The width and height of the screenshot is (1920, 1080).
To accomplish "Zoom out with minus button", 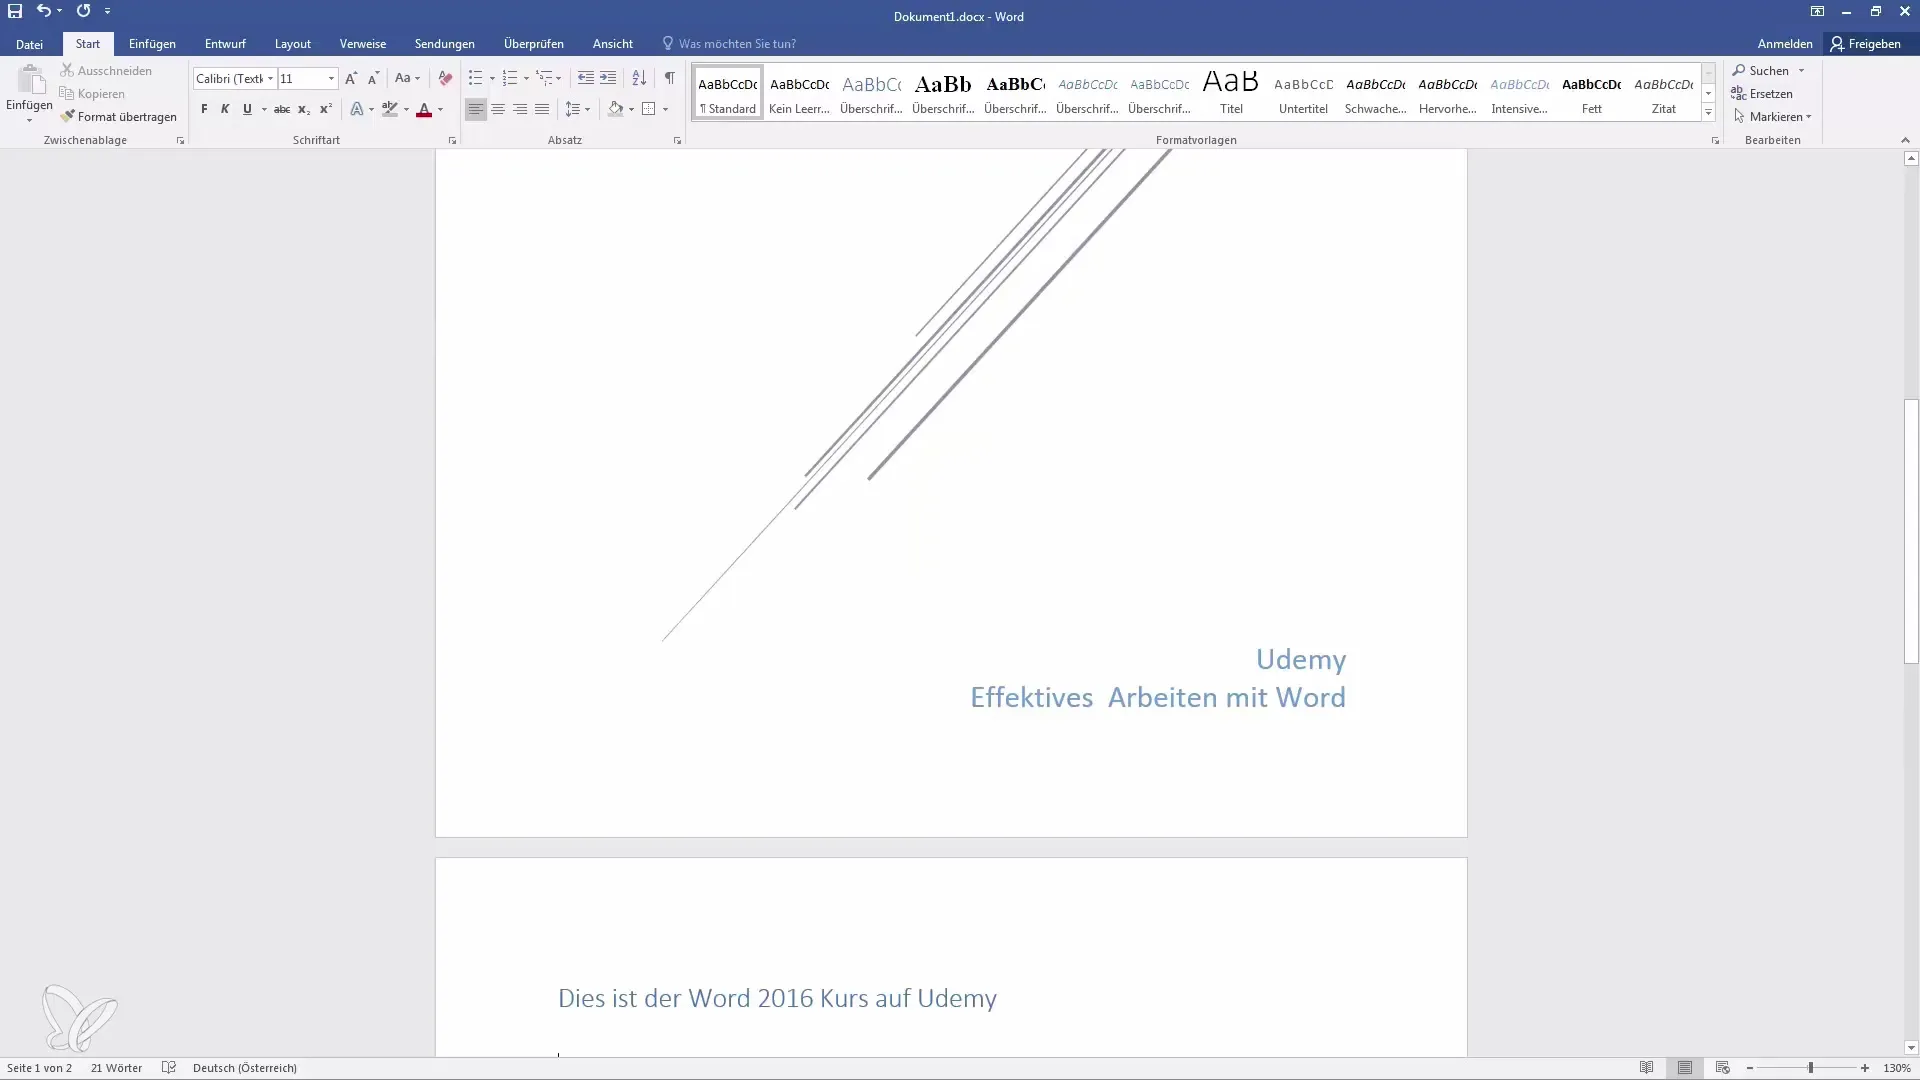I will pyautogui.click(x=1750, y=1068).
